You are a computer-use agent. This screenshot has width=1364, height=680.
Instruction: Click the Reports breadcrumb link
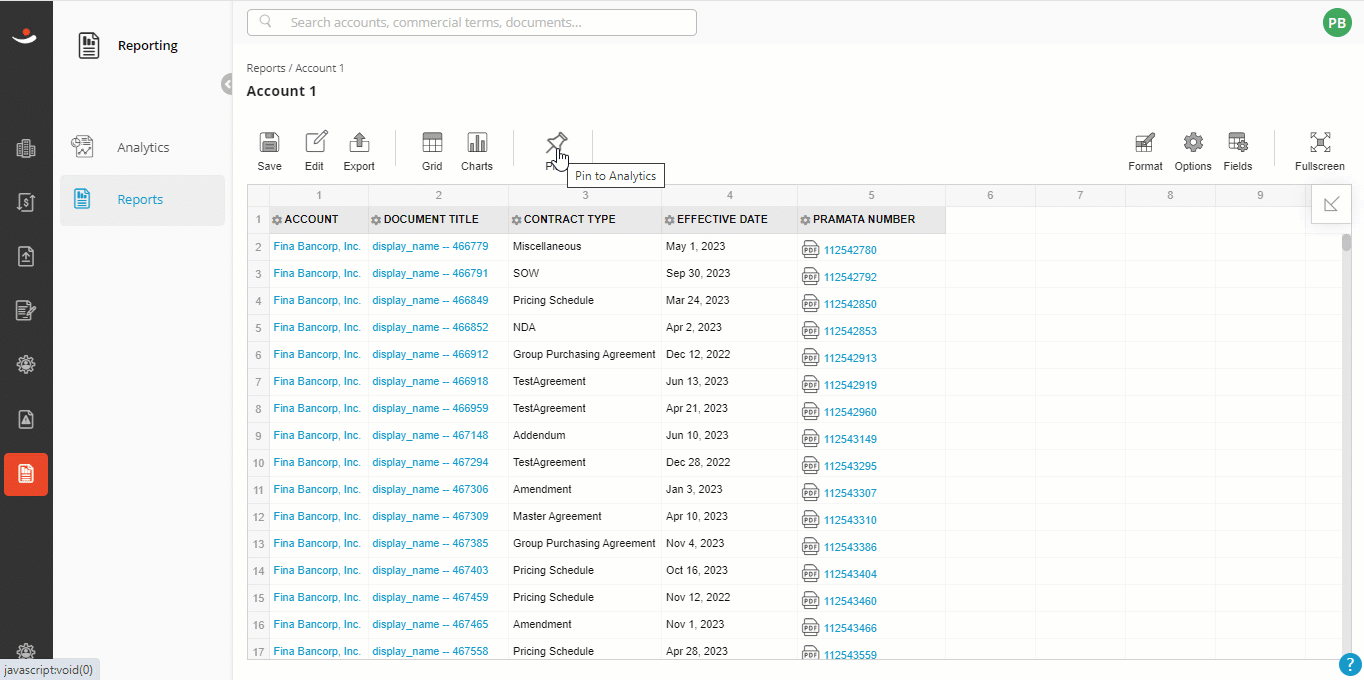(266, 68)
